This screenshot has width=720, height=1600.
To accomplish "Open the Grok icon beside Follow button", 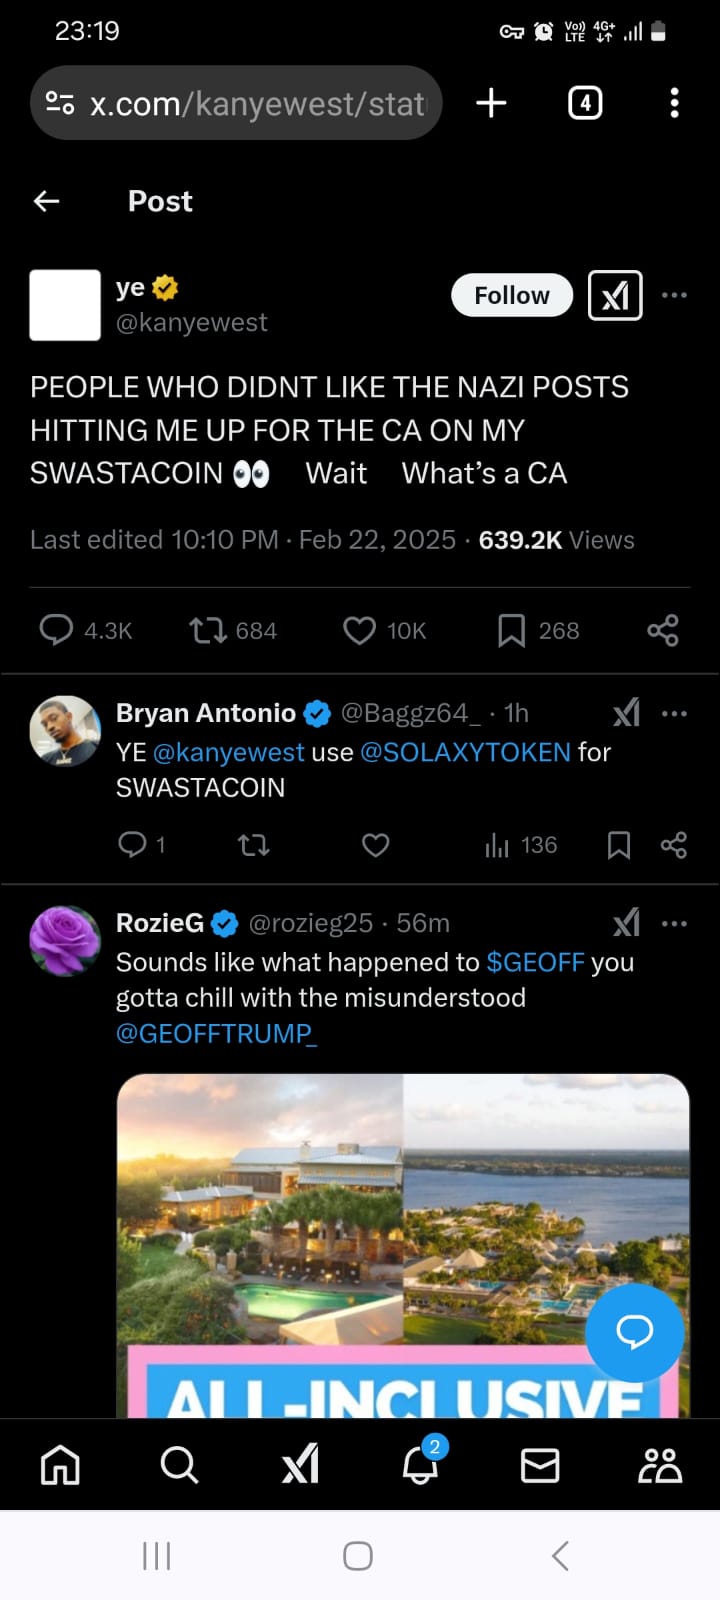I will click(x=615, y=296).
